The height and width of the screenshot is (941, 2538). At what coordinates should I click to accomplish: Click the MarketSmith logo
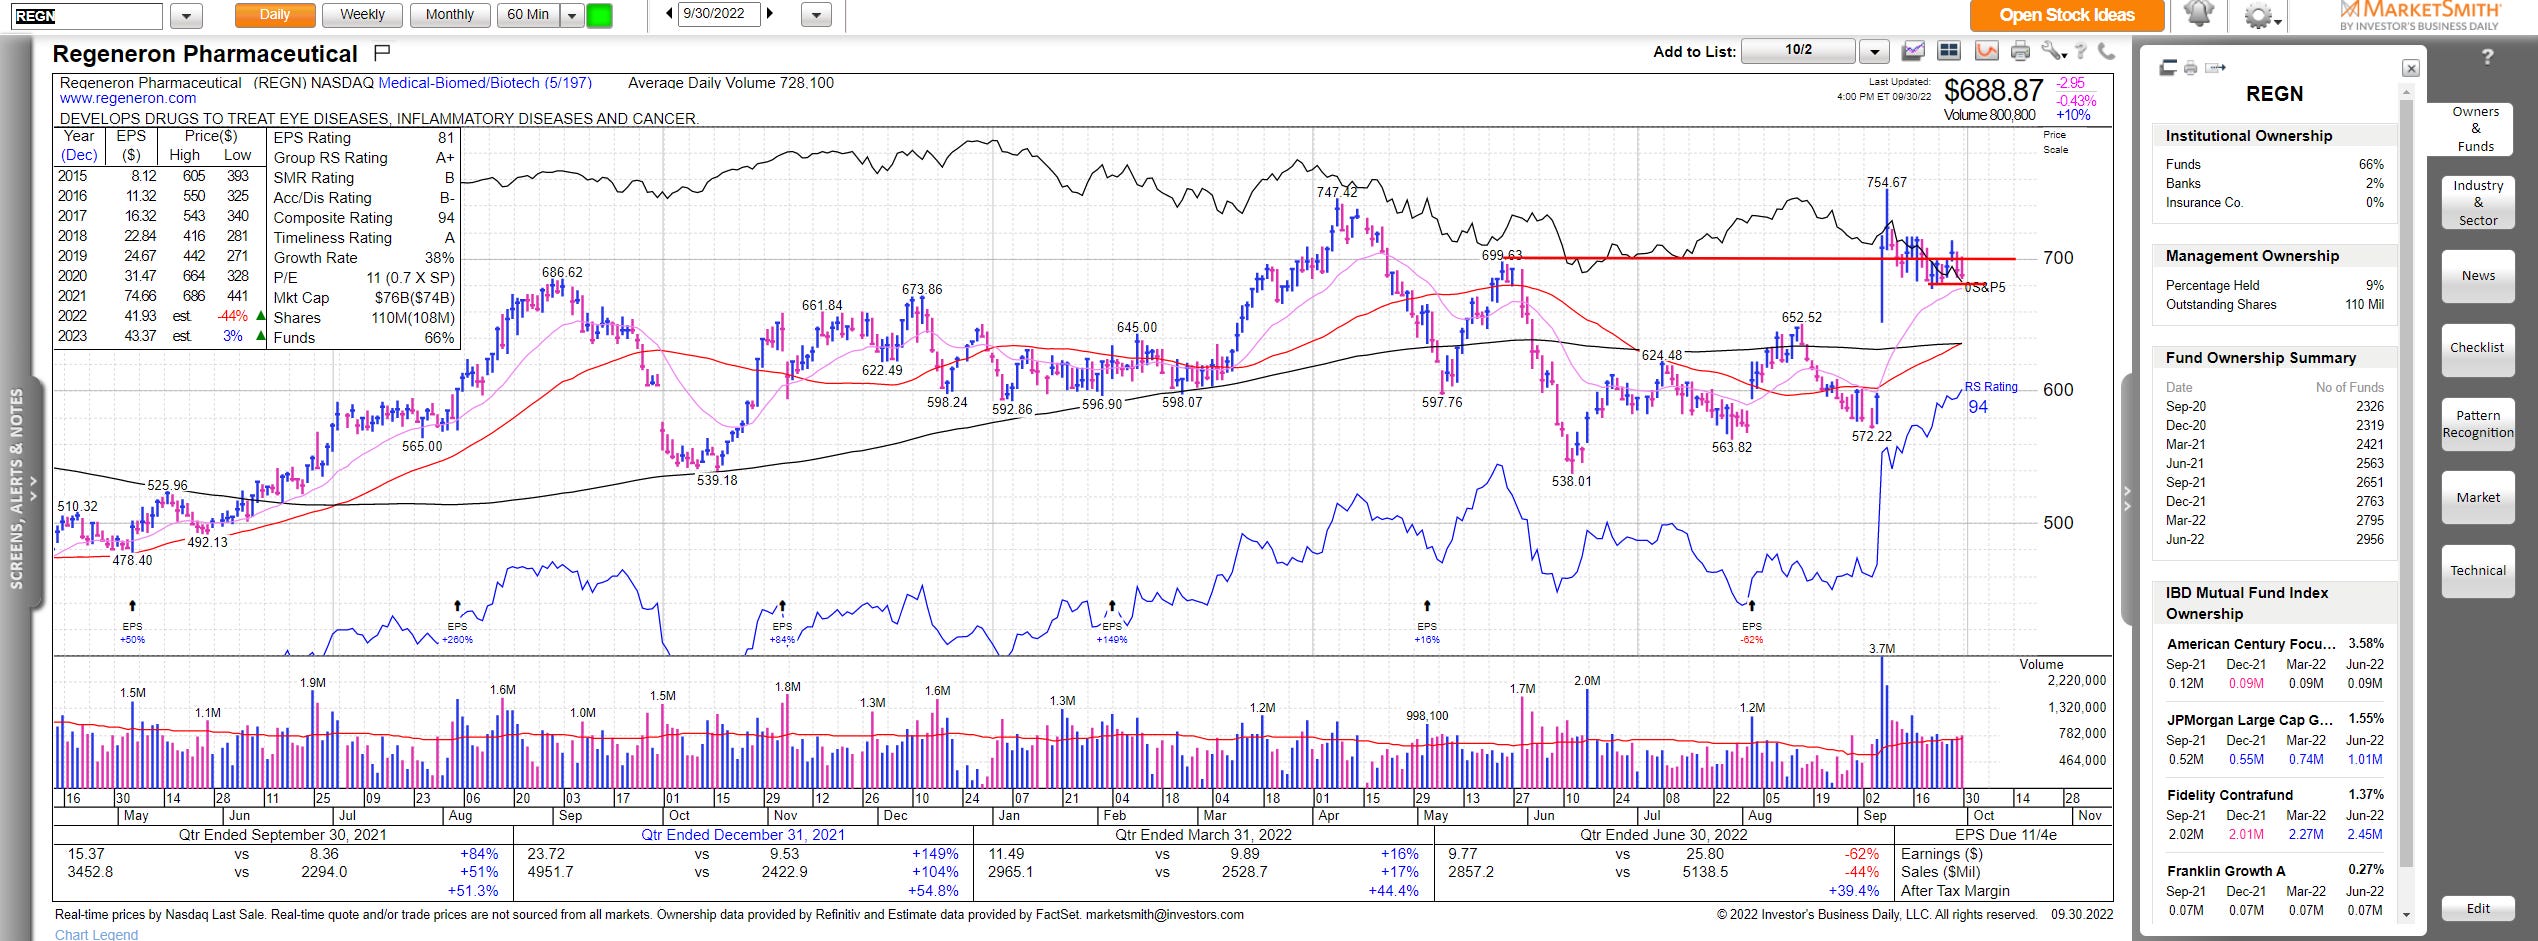2419,15
